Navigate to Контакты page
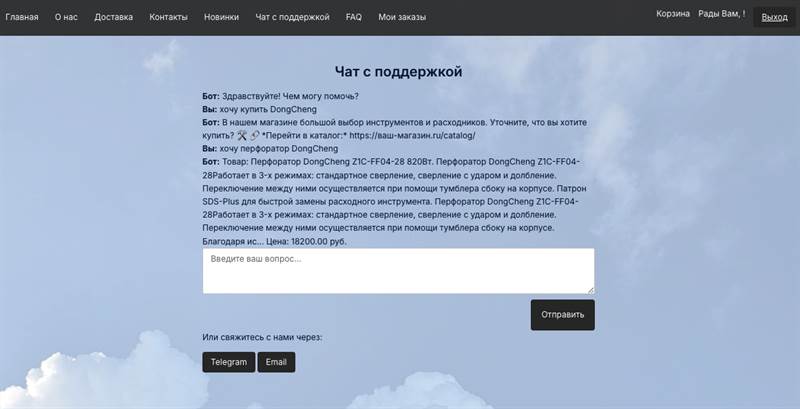 (x=168, y=17)
